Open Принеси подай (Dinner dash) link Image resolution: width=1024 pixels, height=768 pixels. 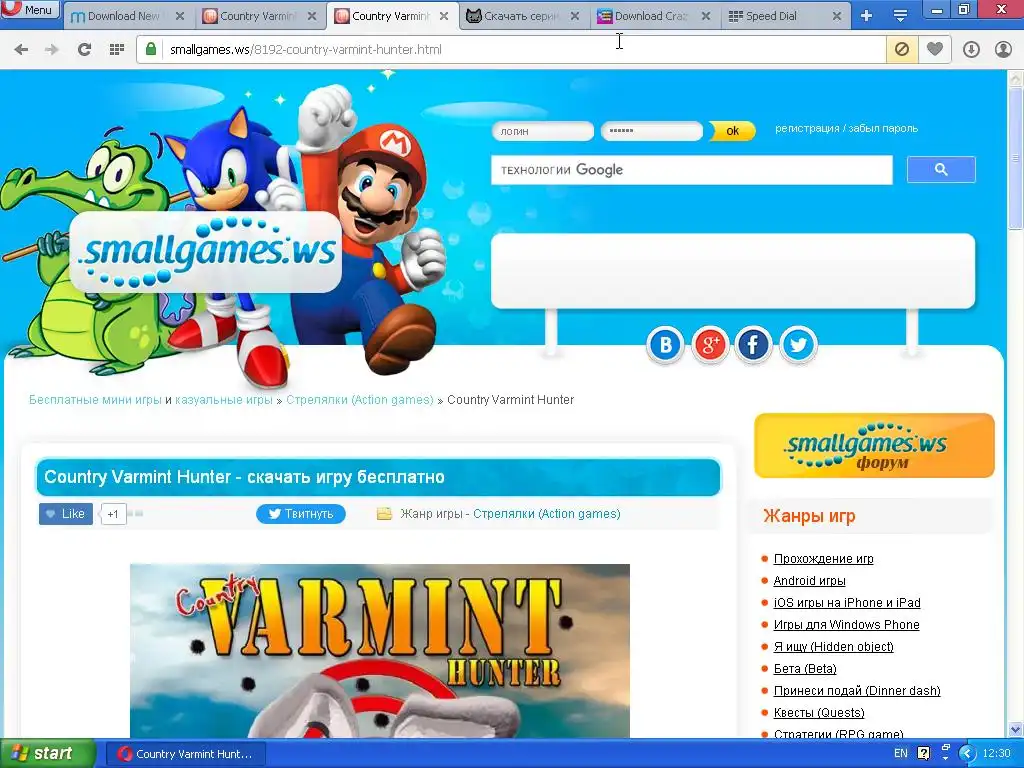click(x=857, y=691)
